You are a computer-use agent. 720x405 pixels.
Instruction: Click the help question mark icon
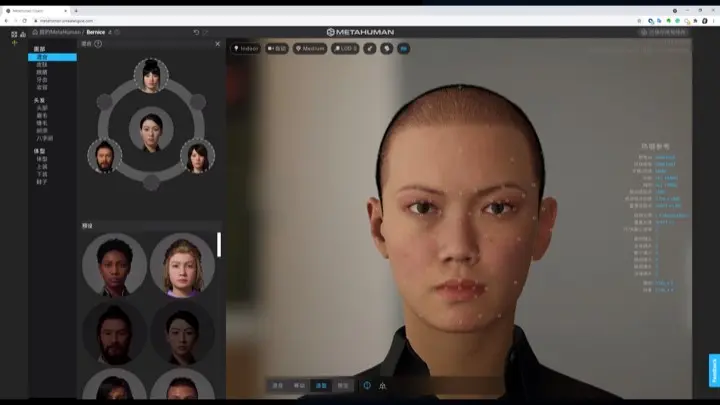point(98,44)
